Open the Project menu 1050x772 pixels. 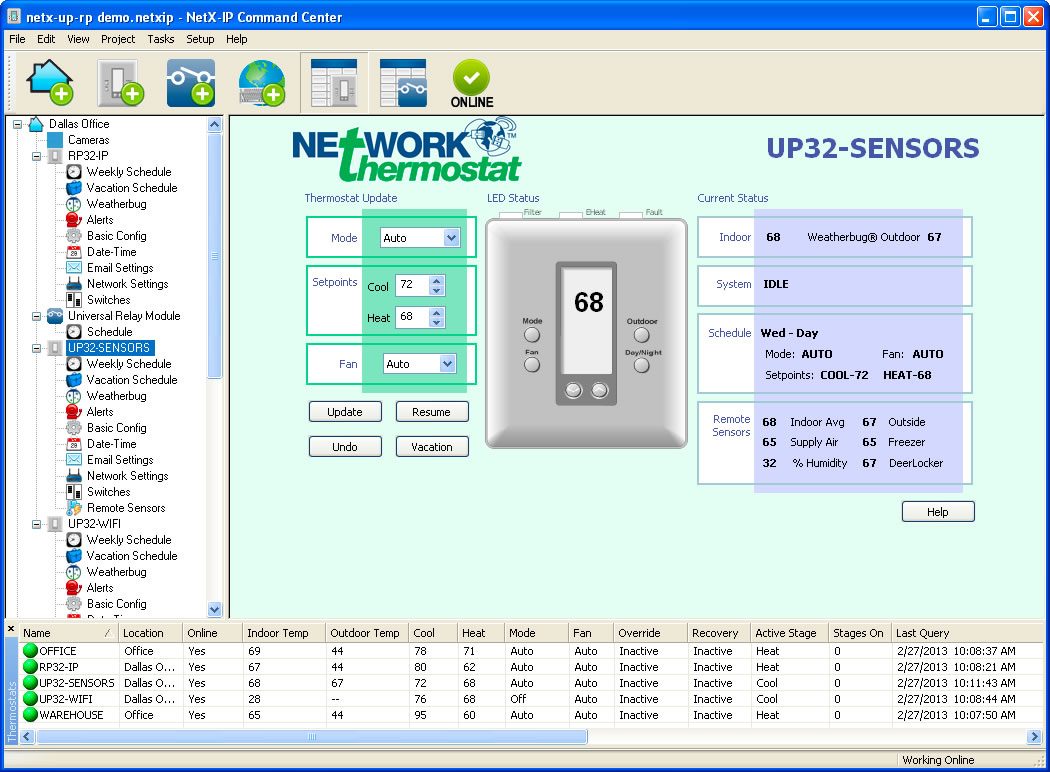click(x=118, y=39)
